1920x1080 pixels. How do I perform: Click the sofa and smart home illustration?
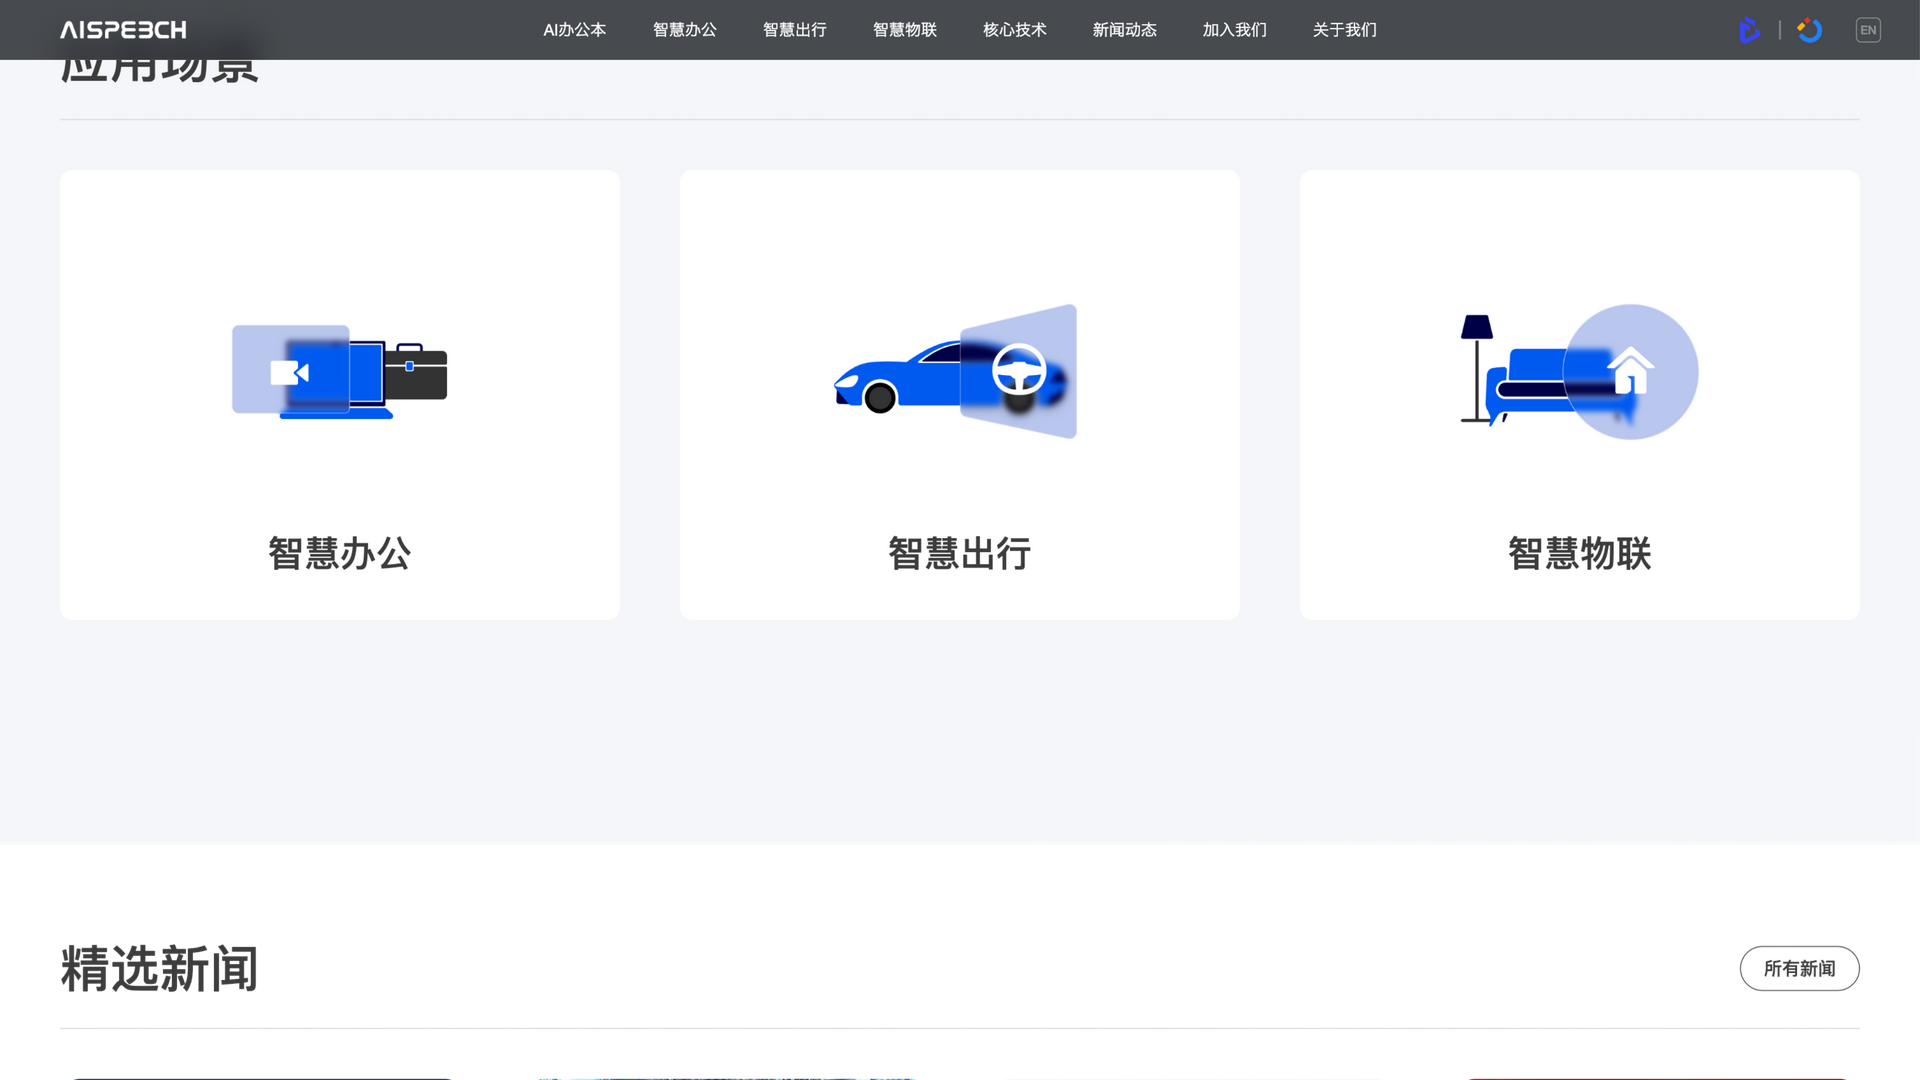pyautogui.click(x=1579, y=371)
